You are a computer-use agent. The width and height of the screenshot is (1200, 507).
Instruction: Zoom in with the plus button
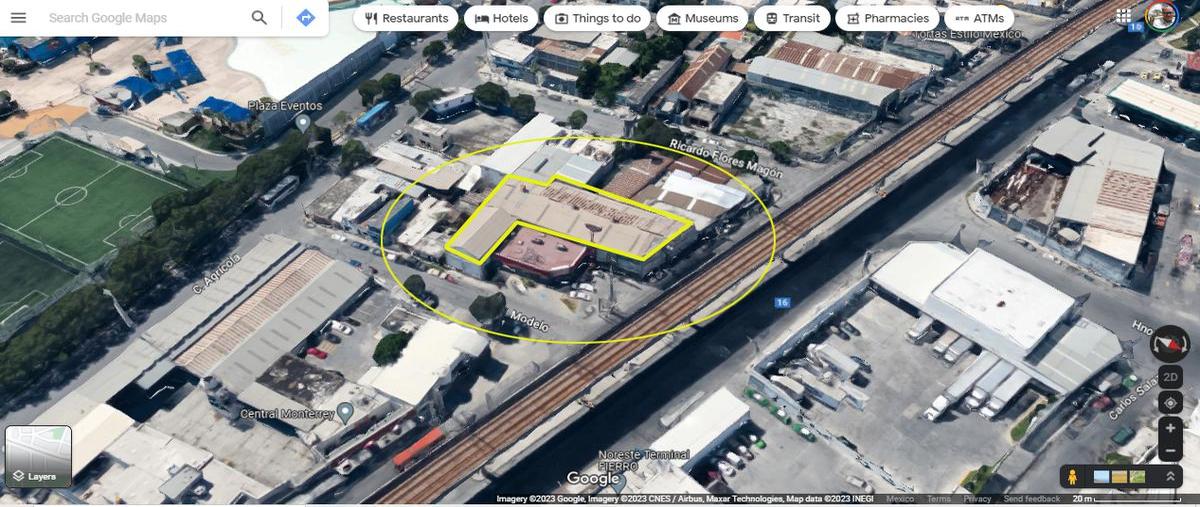pos(1169,429)
